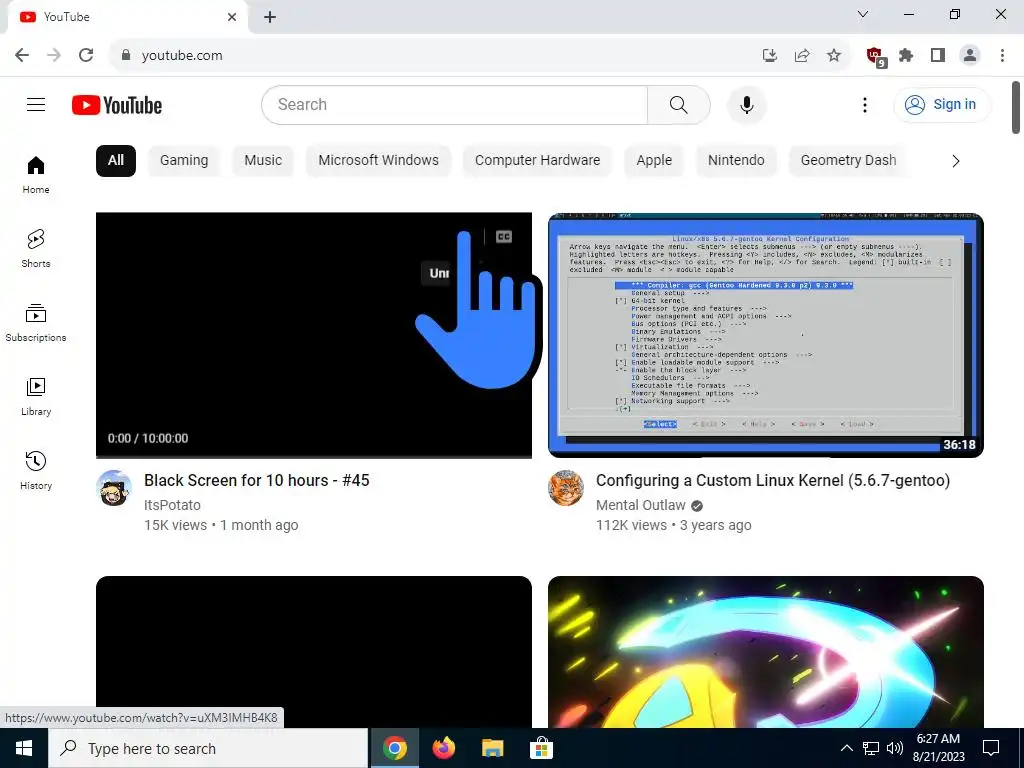Screen dimensions: 1024x768
Task: Select the Geometry Dash chip
Action: 848,161
